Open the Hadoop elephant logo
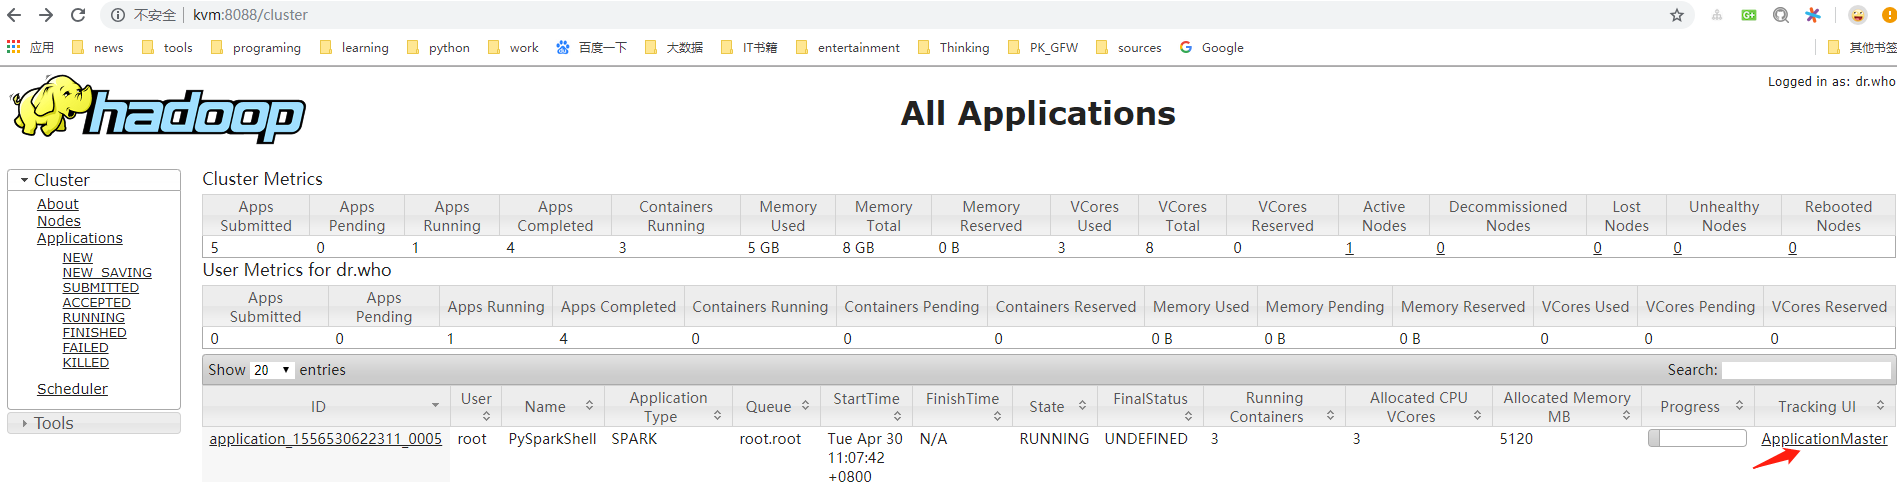Image resolution: width=1897 pixels, height=482 pixels. point(158,108)
